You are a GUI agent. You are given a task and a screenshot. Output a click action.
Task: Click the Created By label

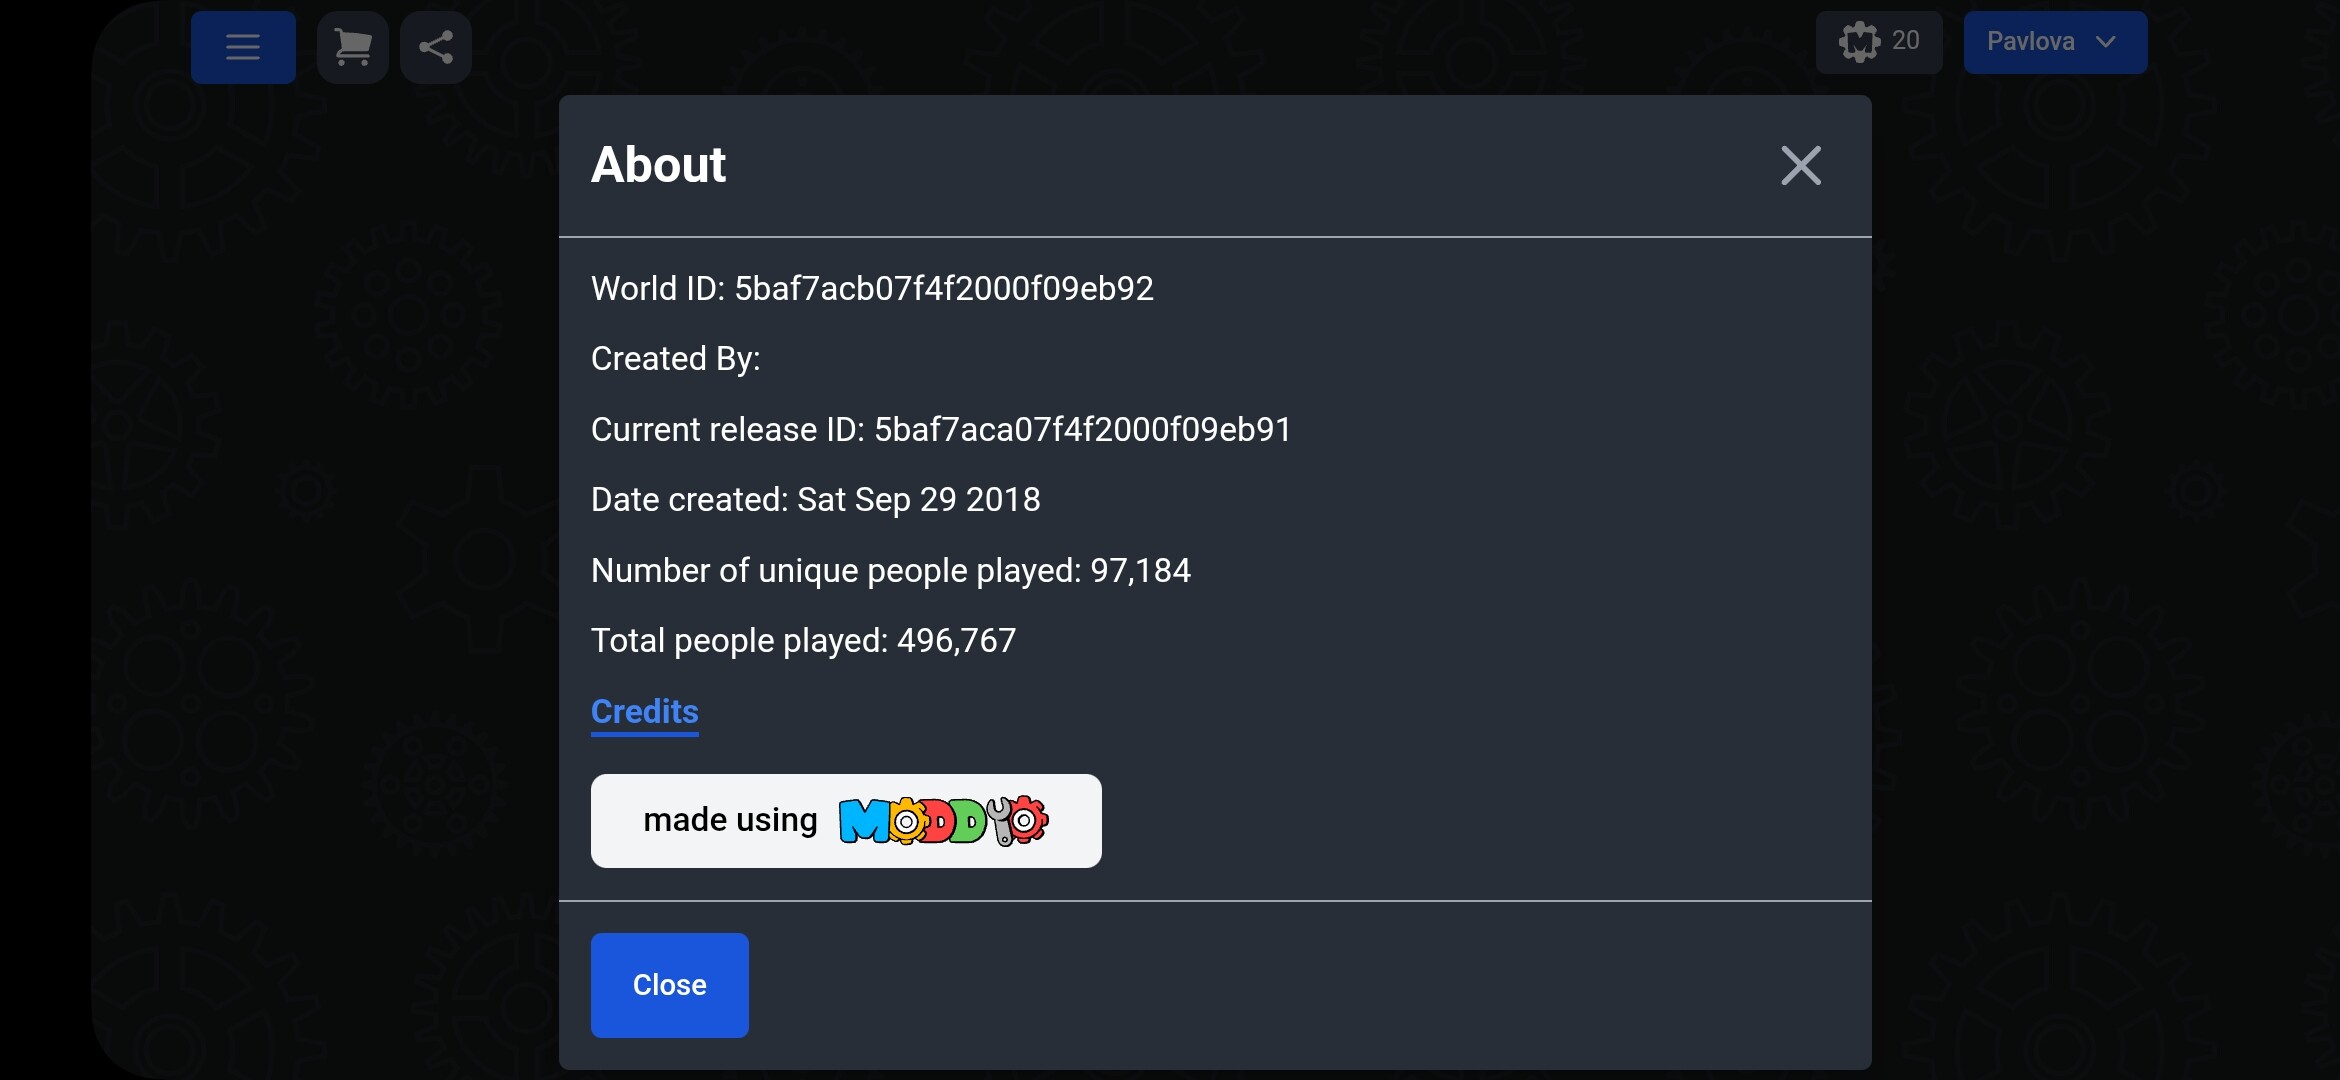pos(676,359)
